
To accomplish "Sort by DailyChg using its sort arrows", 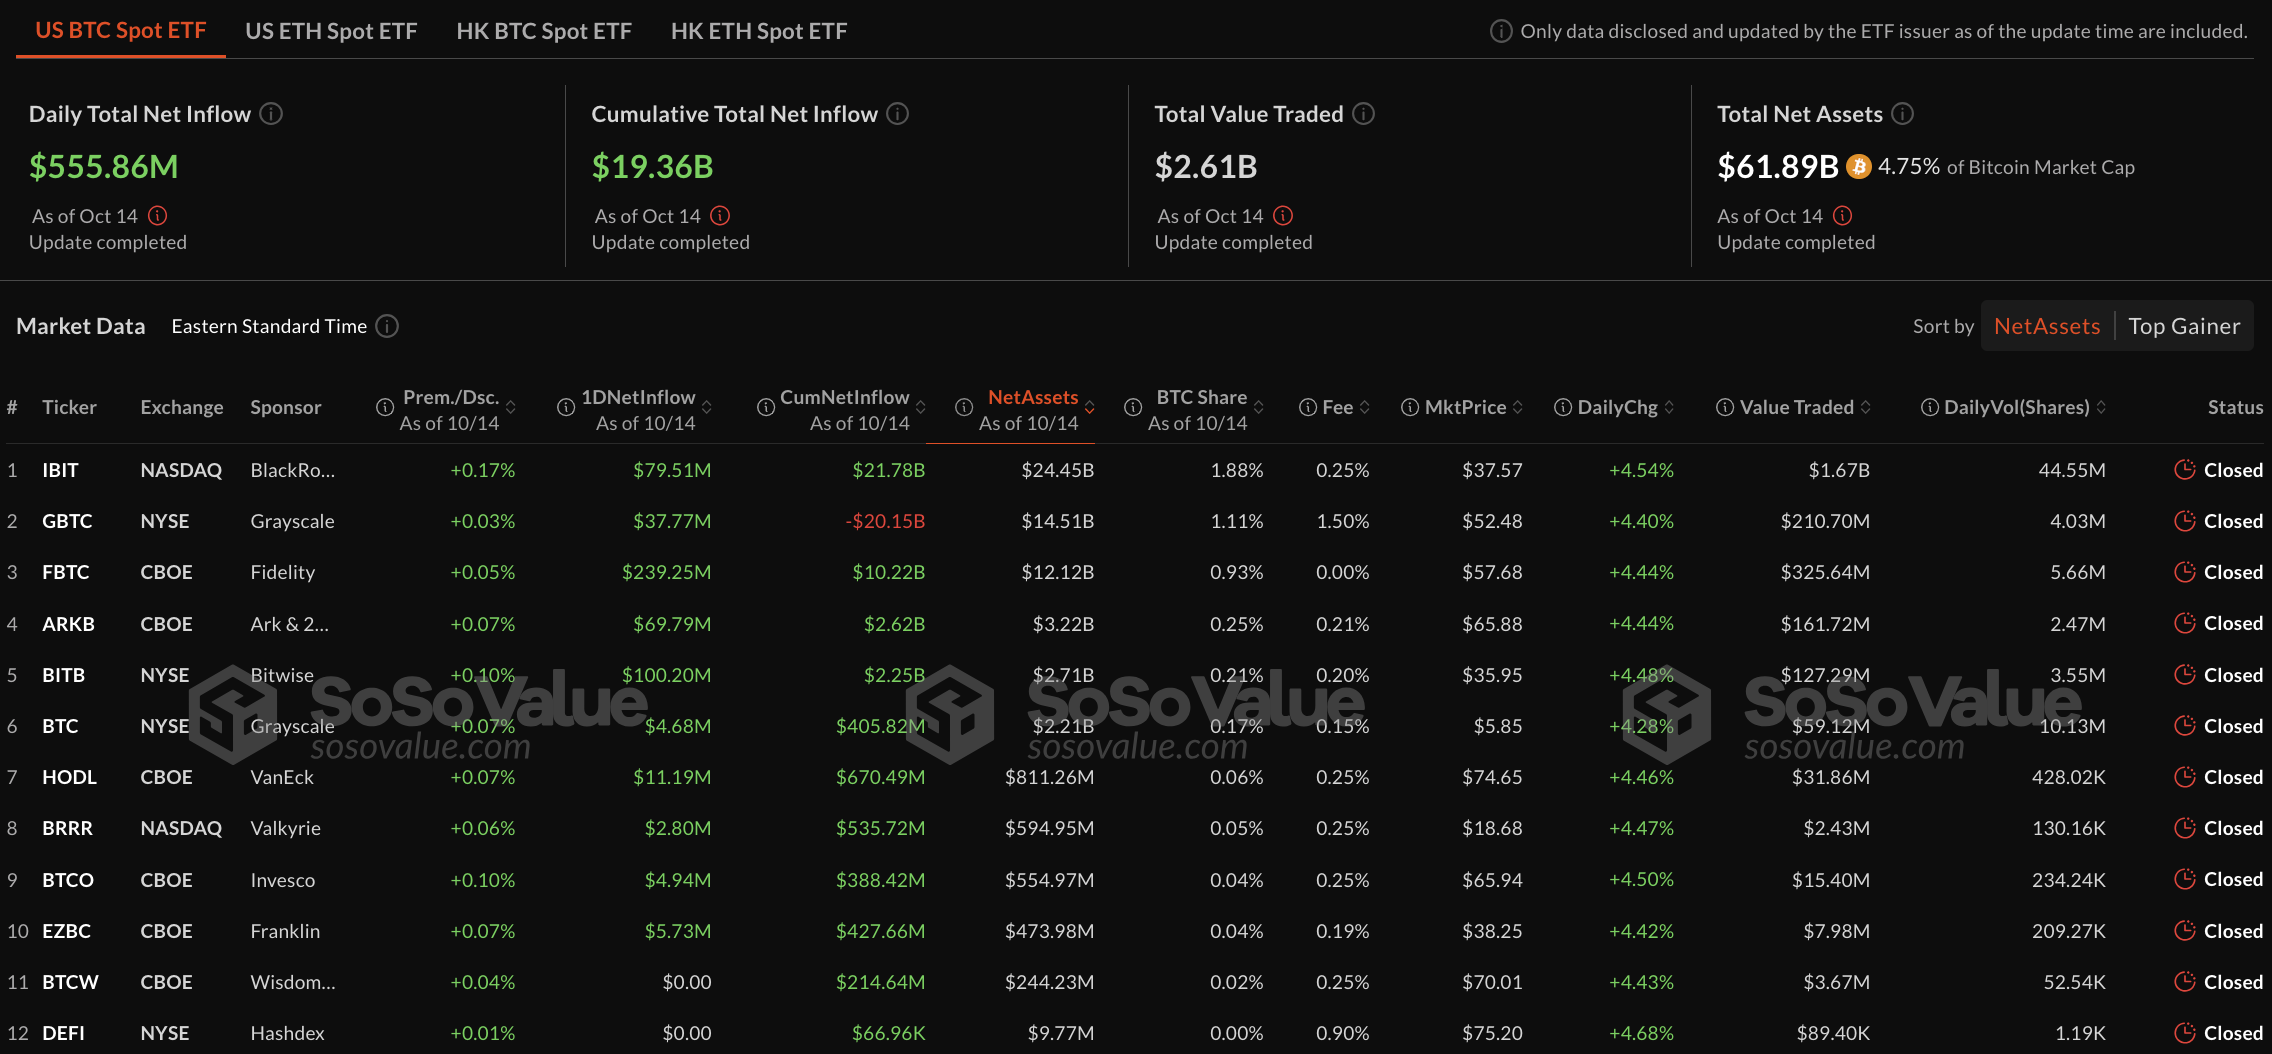I will 1669,407.
